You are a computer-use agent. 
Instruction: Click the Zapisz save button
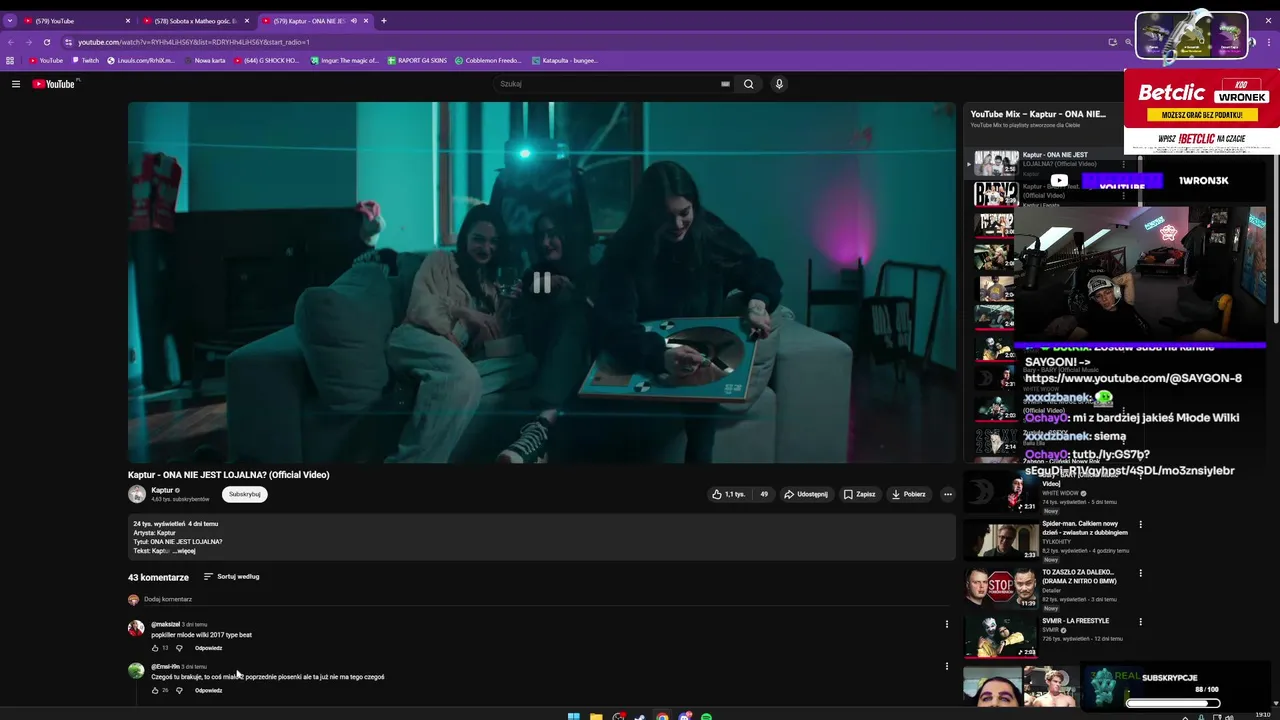[859, 494]
